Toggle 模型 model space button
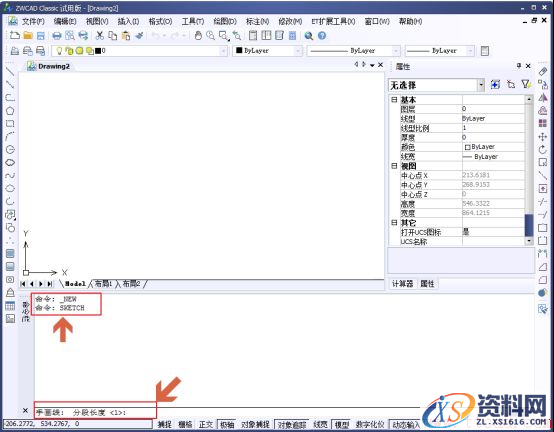This screenshot has width=554, height=432. [342, 424]
